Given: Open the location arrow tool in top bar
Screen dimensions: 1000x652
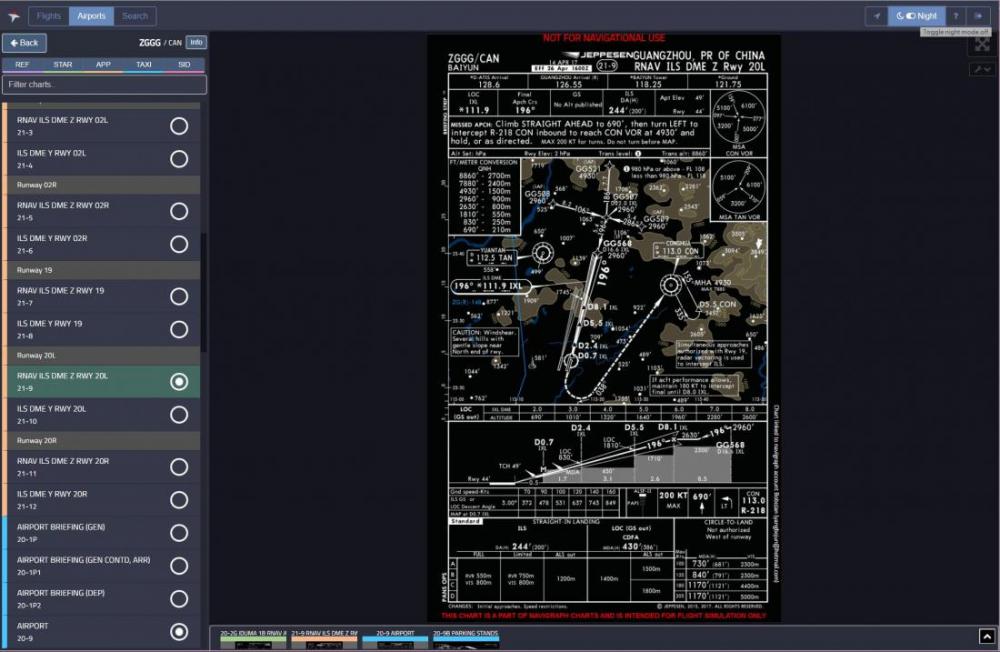Looking at the screenshot, I should click(x=877, y=16).
